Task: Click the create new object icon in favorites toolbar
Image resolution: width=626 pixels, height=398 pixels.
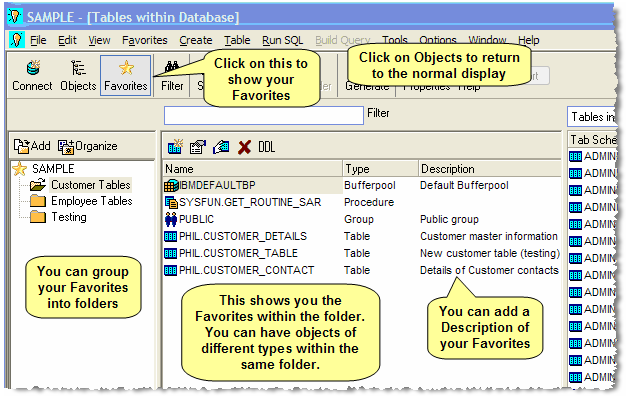Action: 175,147
